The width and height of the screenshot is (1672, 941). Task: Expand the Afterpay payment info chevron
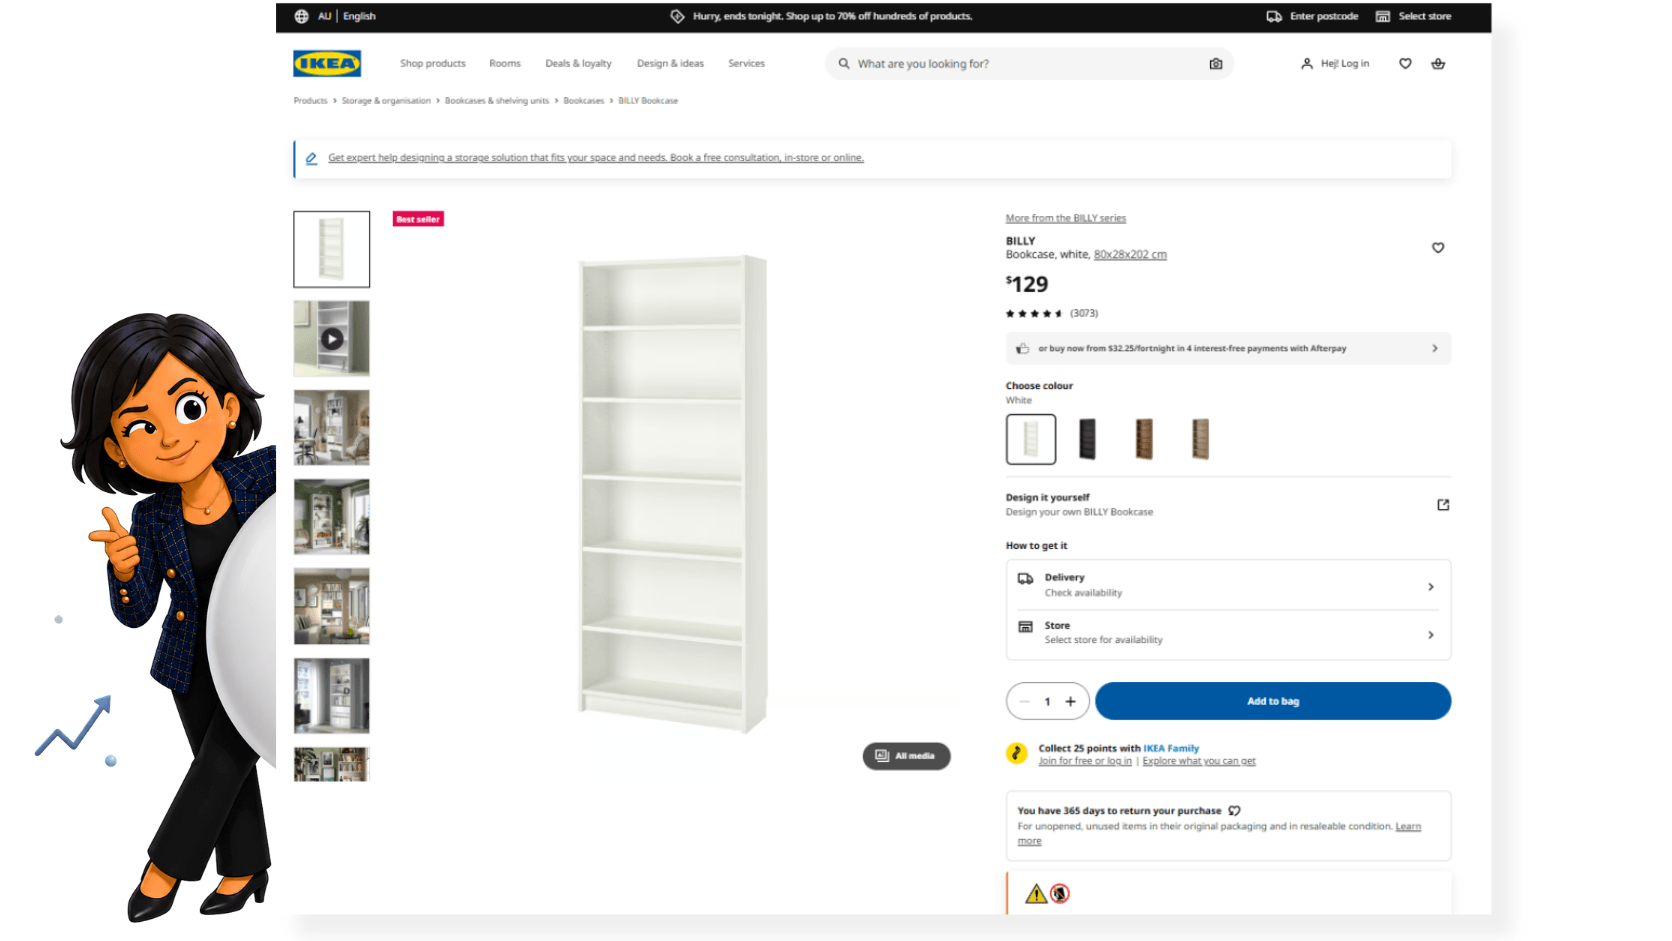point(1435,348)
